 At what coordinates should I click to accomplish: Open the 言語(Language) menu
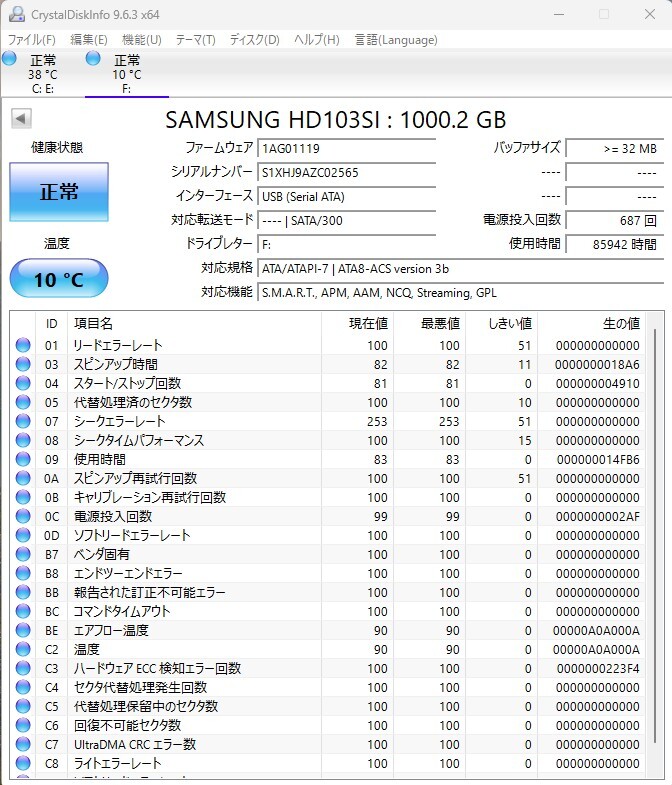(x=396, y=40)
